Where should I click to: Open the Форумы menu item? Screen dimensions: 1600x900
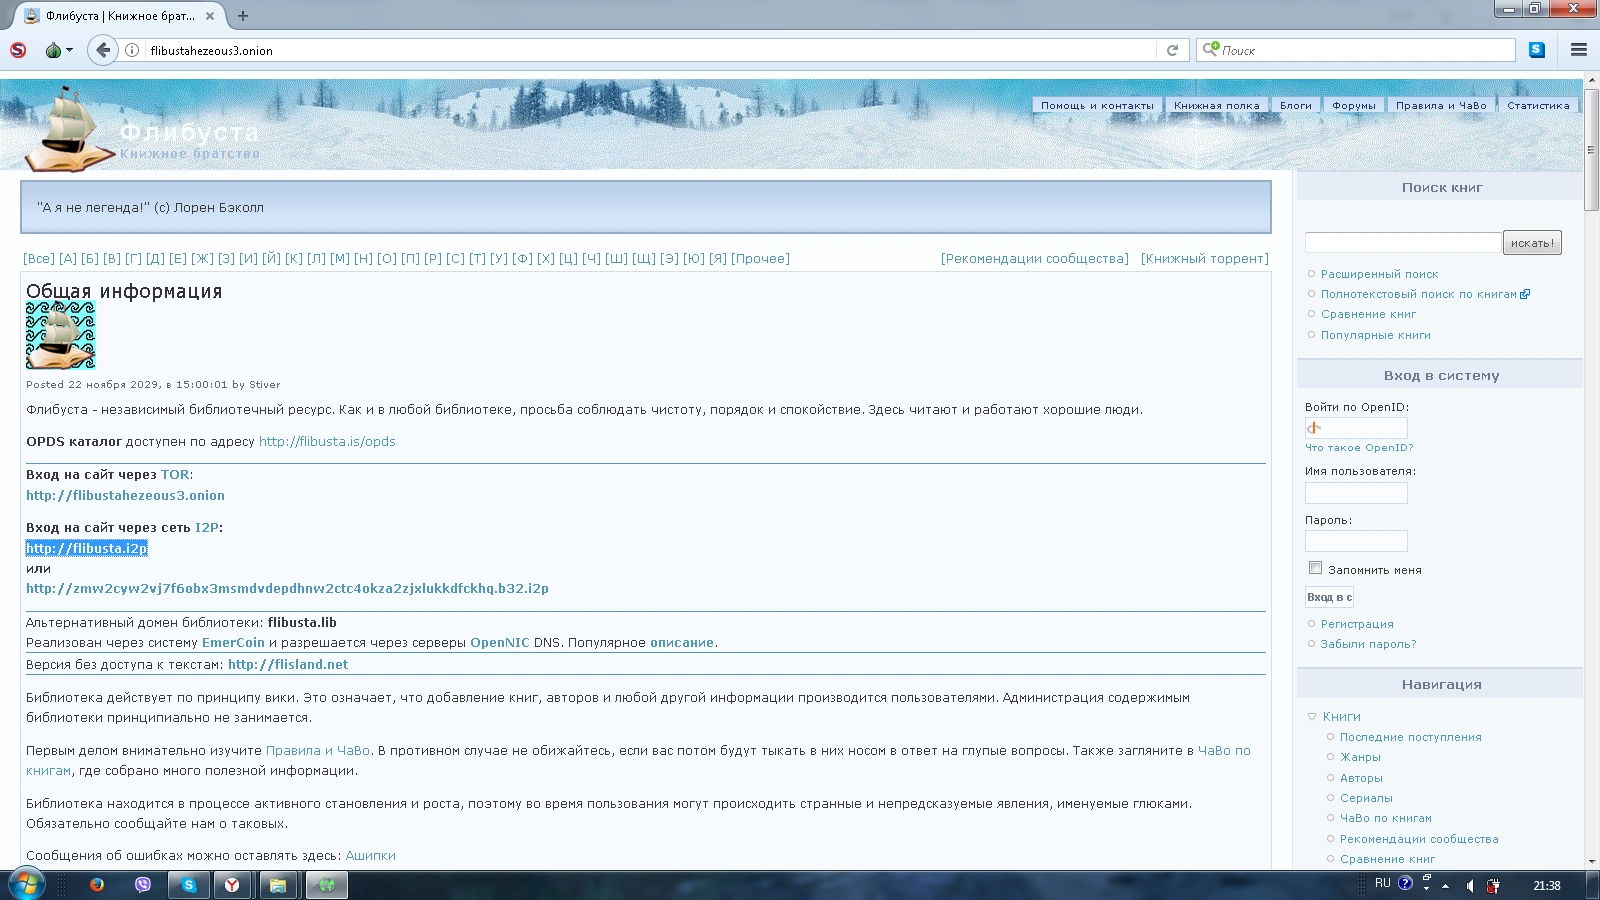tap(1354, 105)
